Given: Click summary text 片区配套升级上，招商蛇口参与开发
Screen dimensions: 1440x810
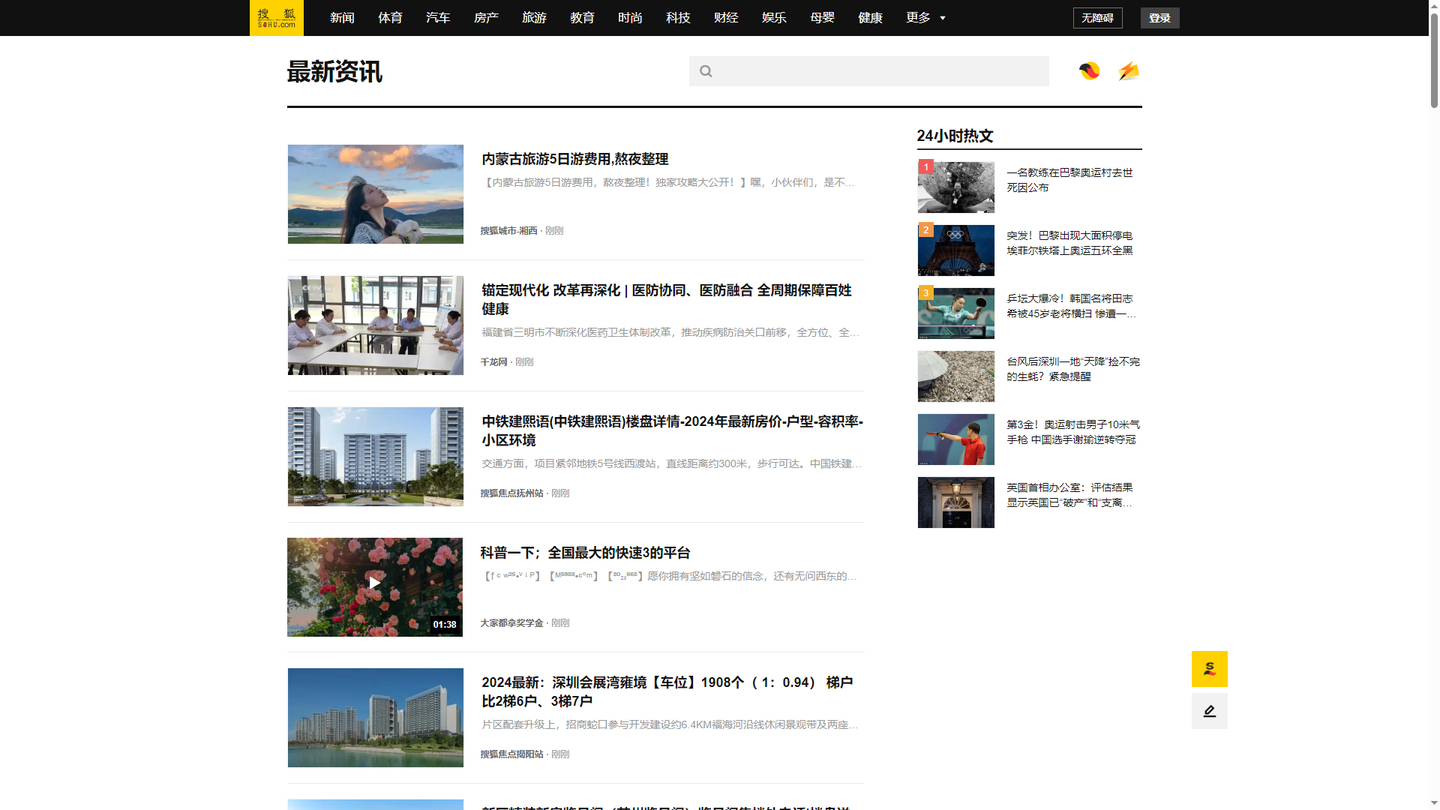Looking at the screenshot, I should pos(670,725).
